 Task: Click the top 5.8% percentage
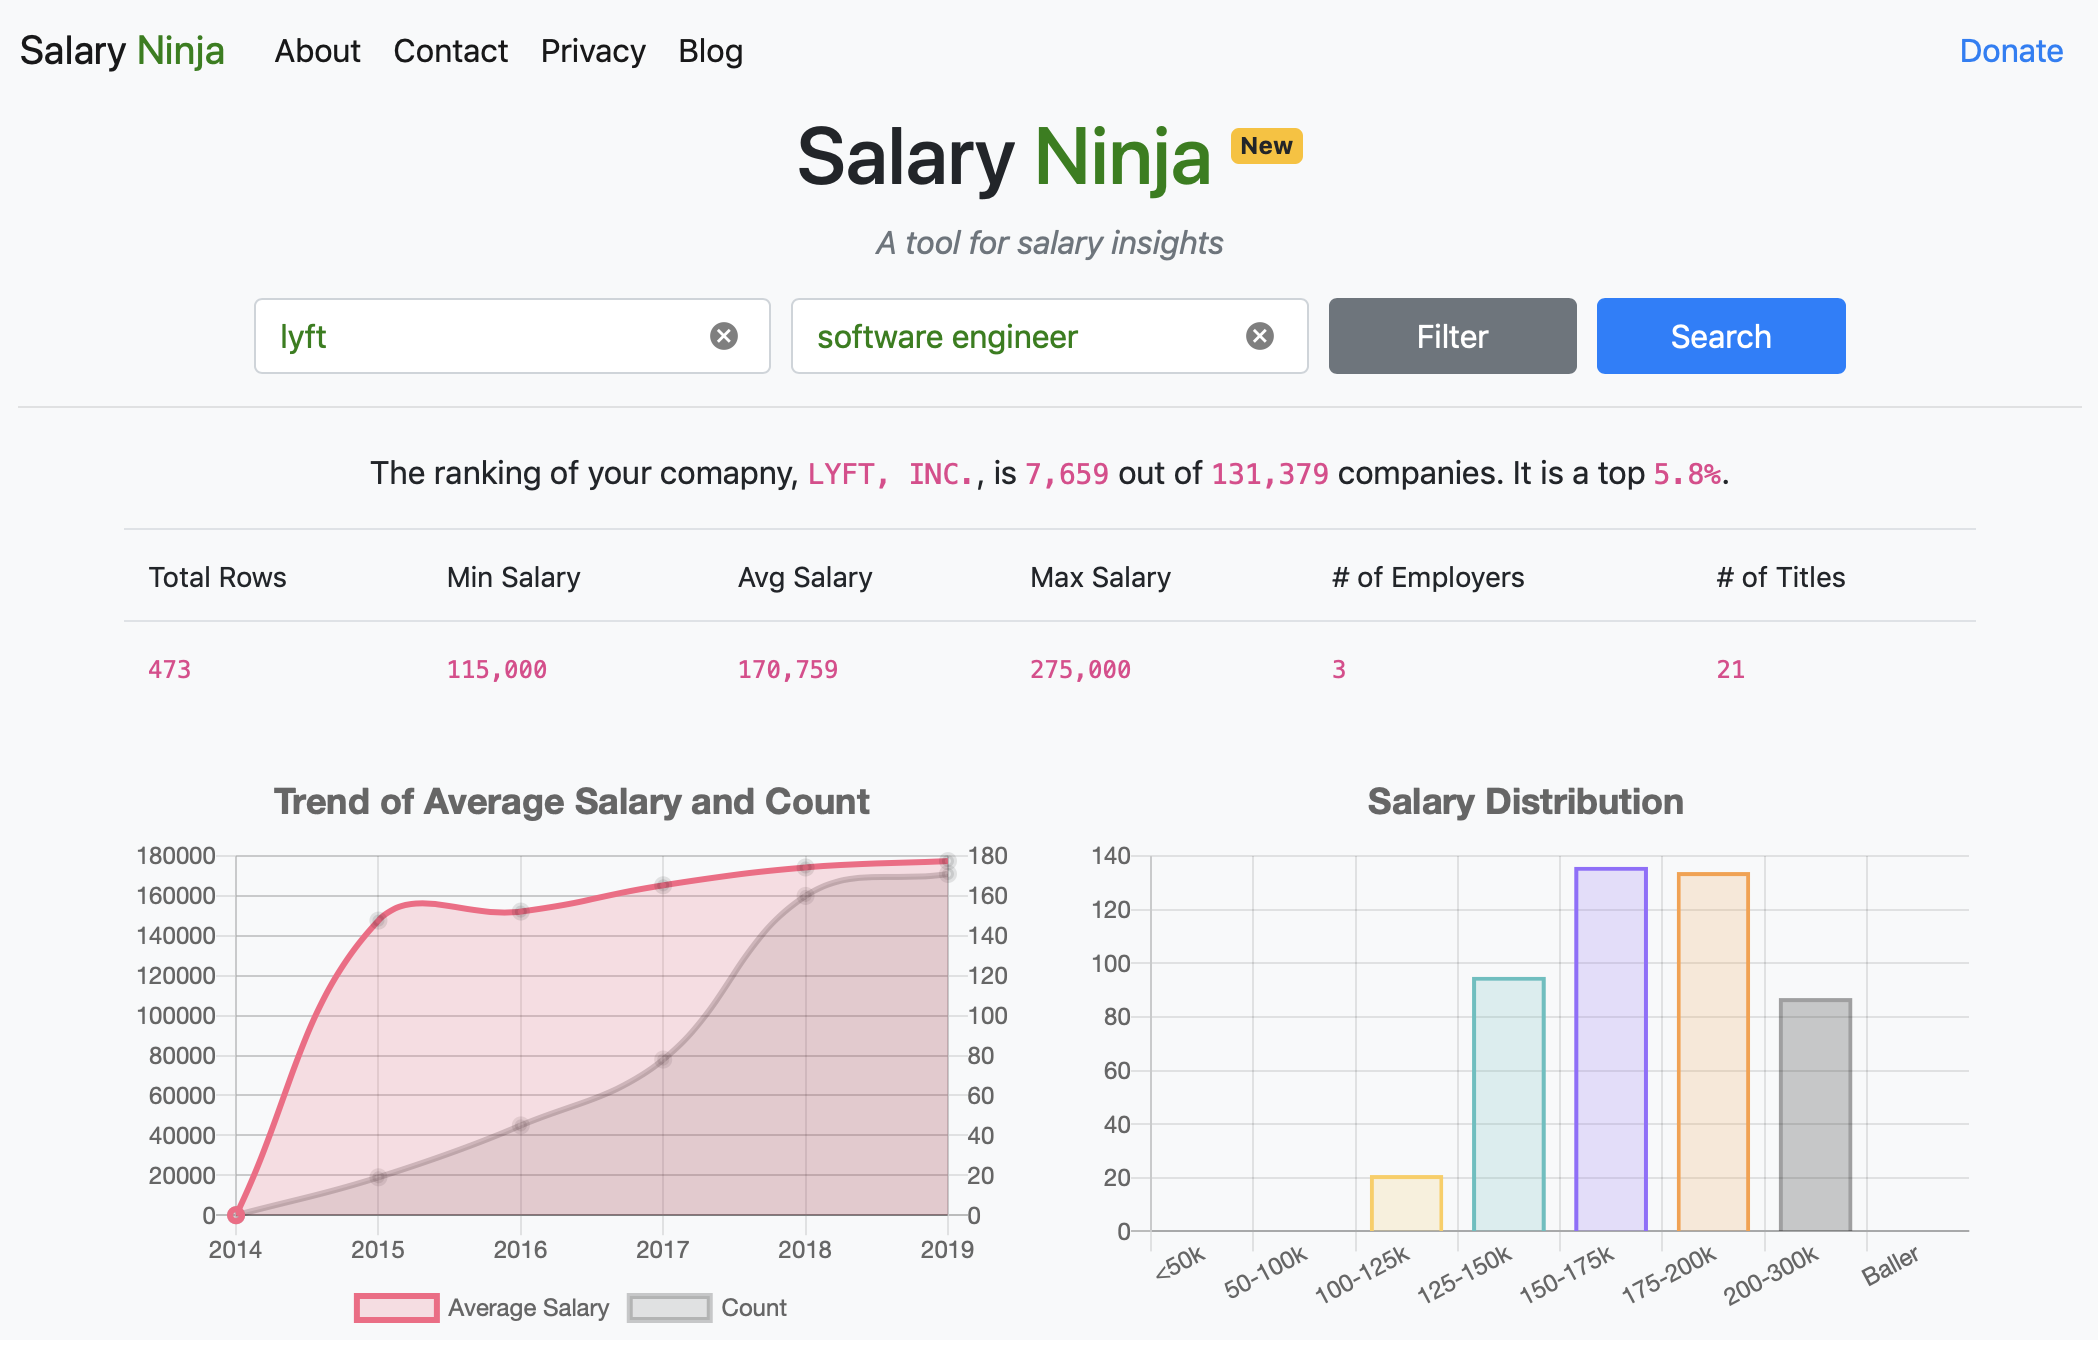1687,473
